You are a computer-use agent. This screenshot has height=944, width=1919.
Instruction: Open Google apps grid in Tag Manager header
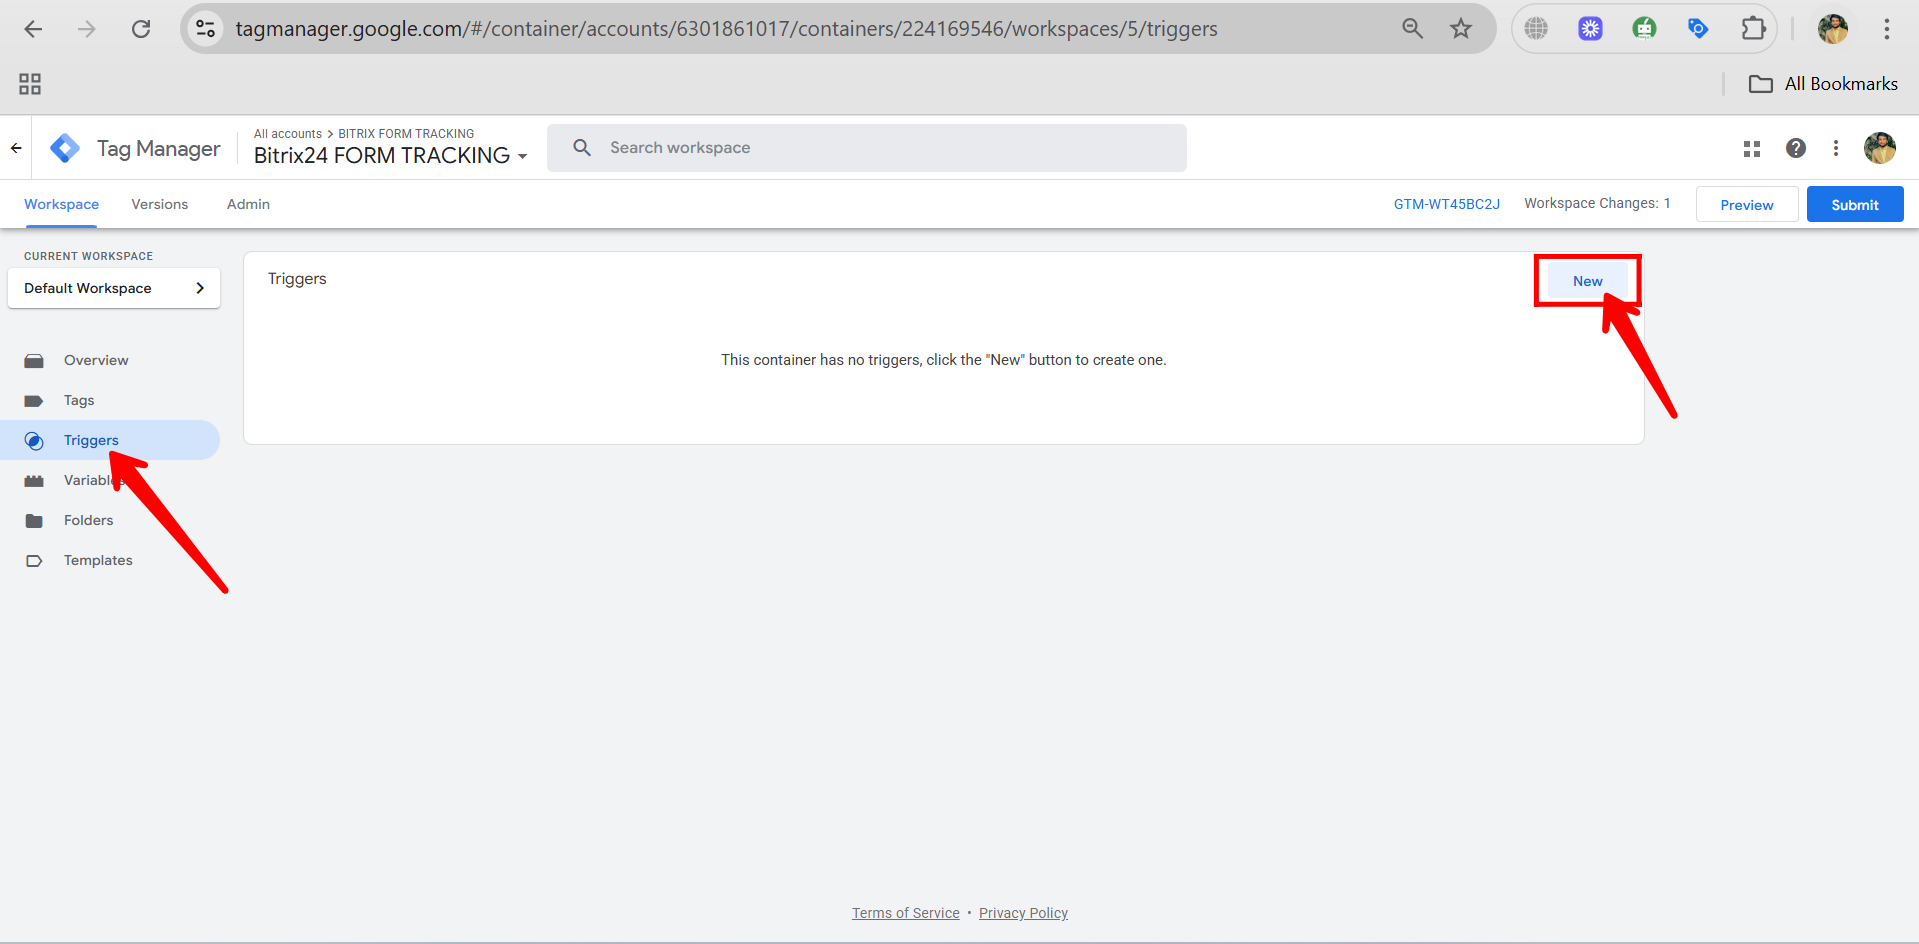pyautogui.click(x=1752, y=148)
